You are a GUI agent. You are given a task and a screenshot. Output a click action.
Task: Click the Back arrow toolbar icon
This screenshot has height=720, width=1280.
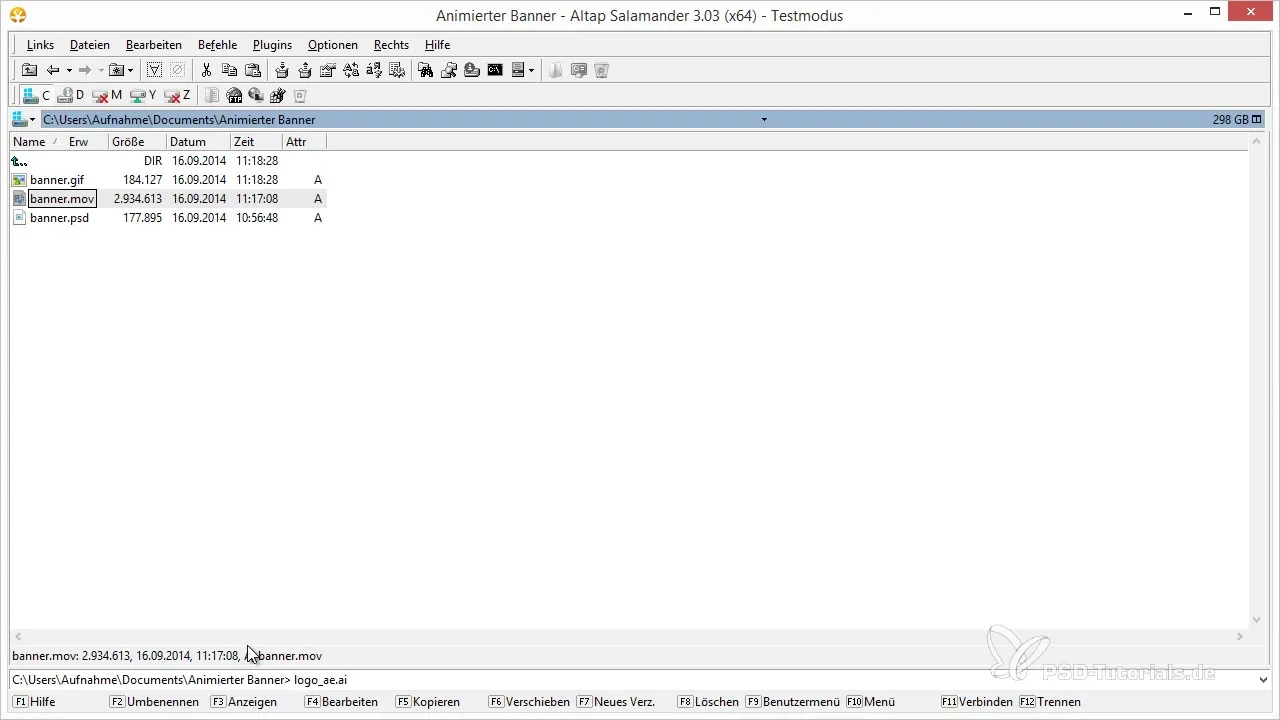point(53,70)
